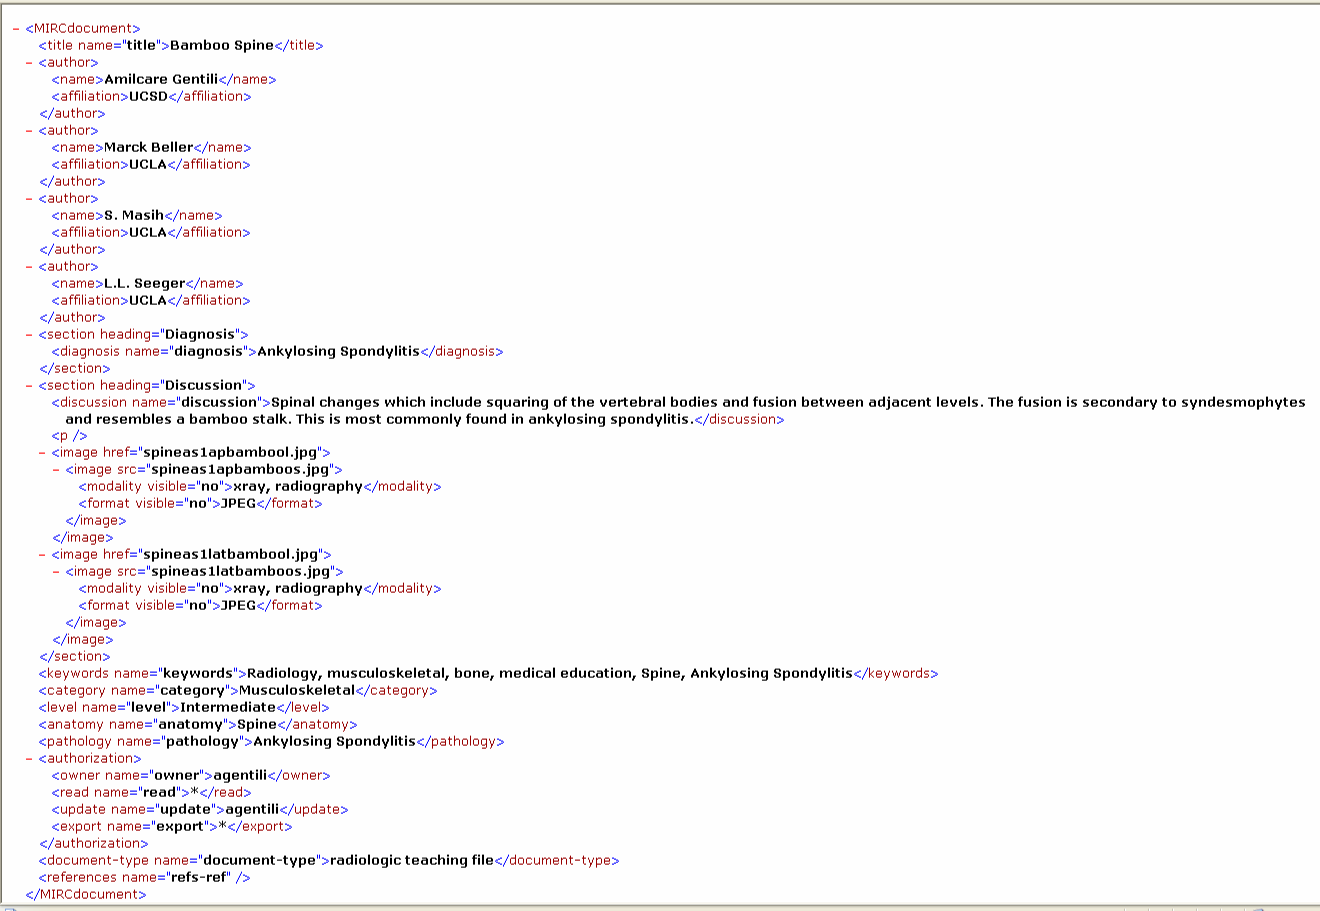The width and height of the screenshot is (1320, 911).
Task: Click the update value agentili
Action: (x=251, y=810)
